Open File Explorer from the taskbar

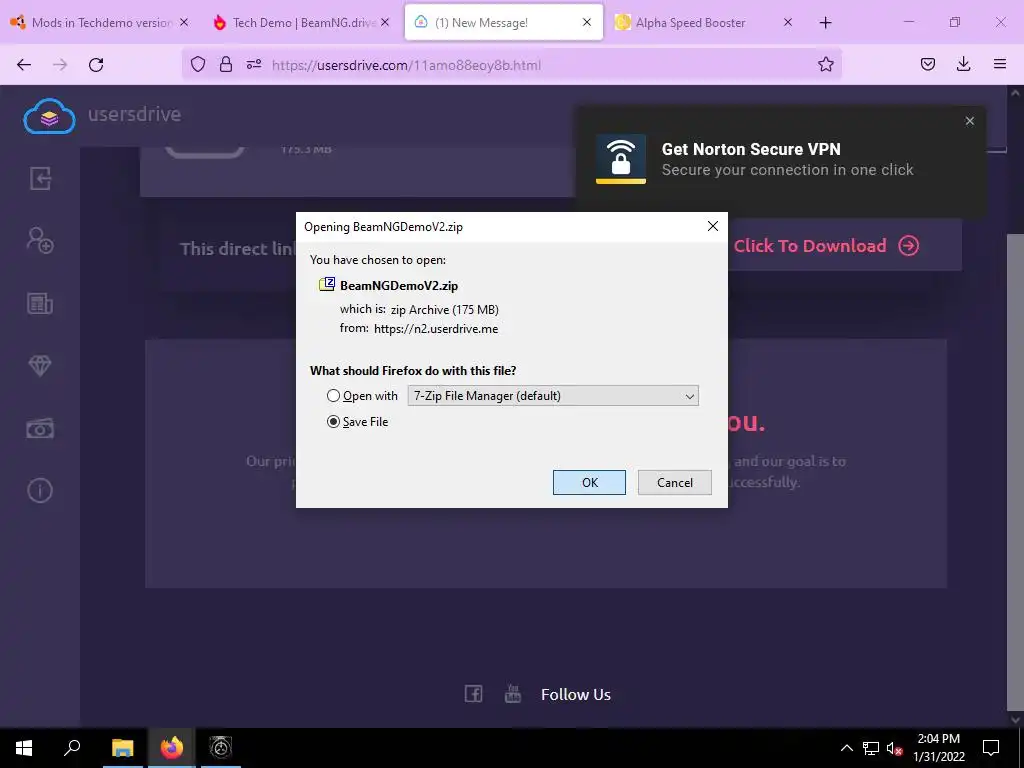(x=122, y=747)
